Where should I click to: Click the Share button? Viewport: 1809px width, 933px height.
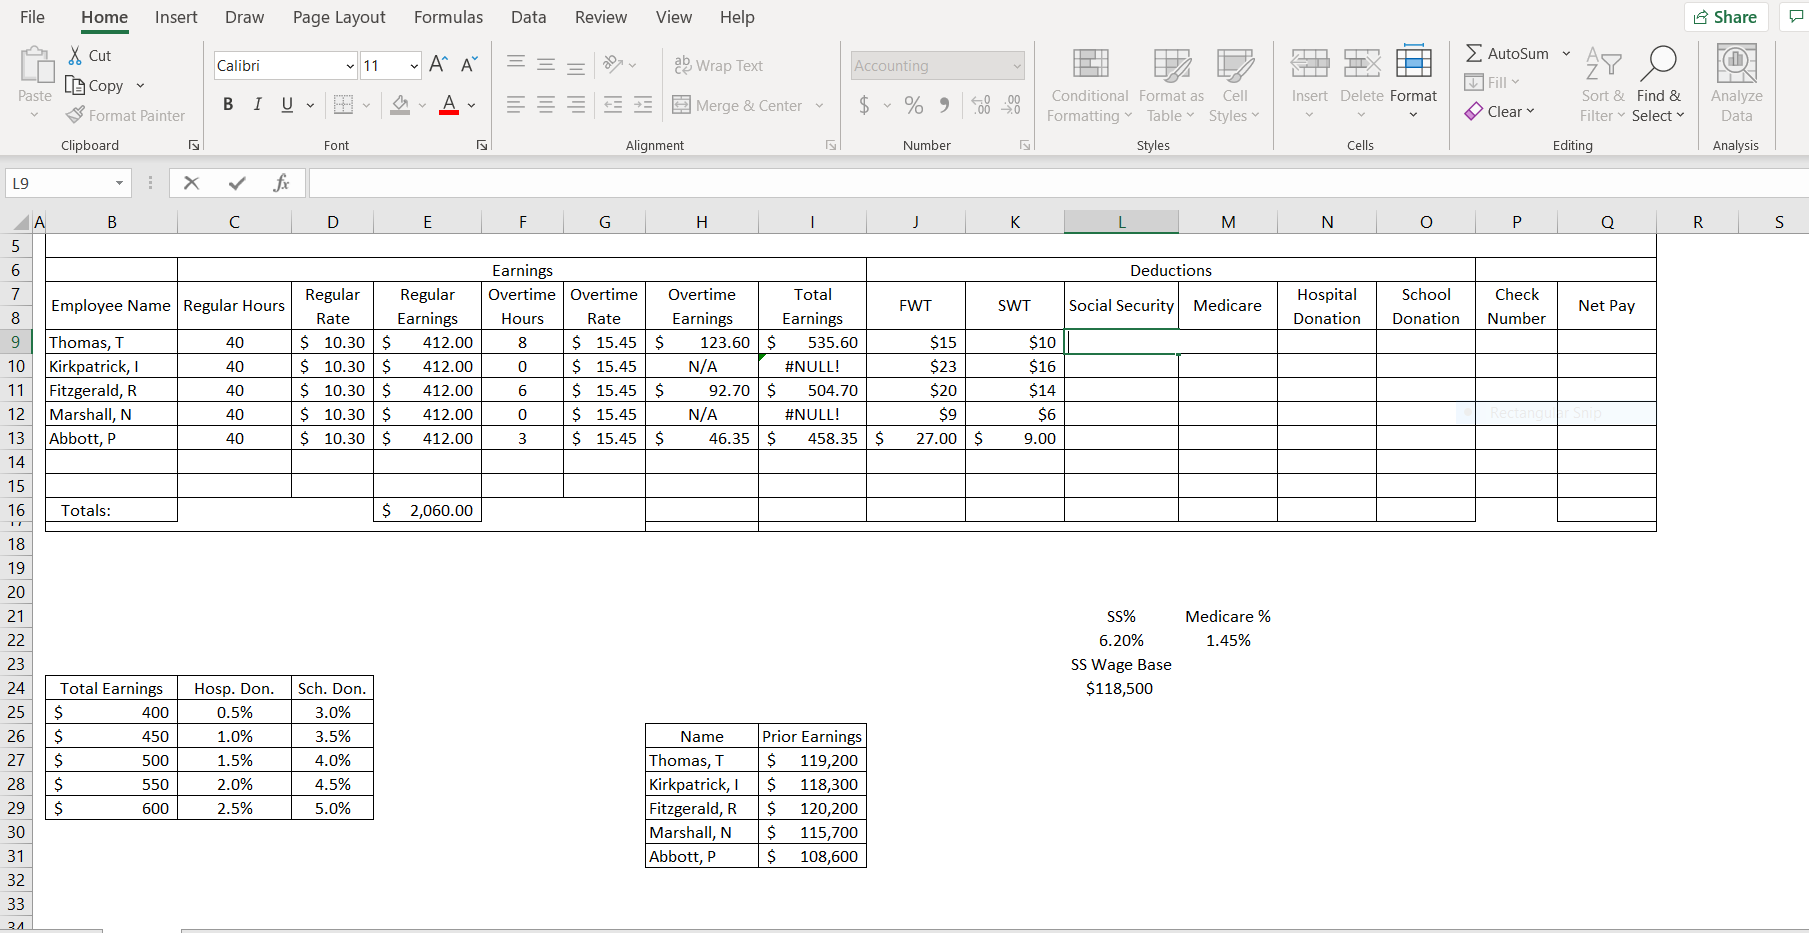[1726, 17]
